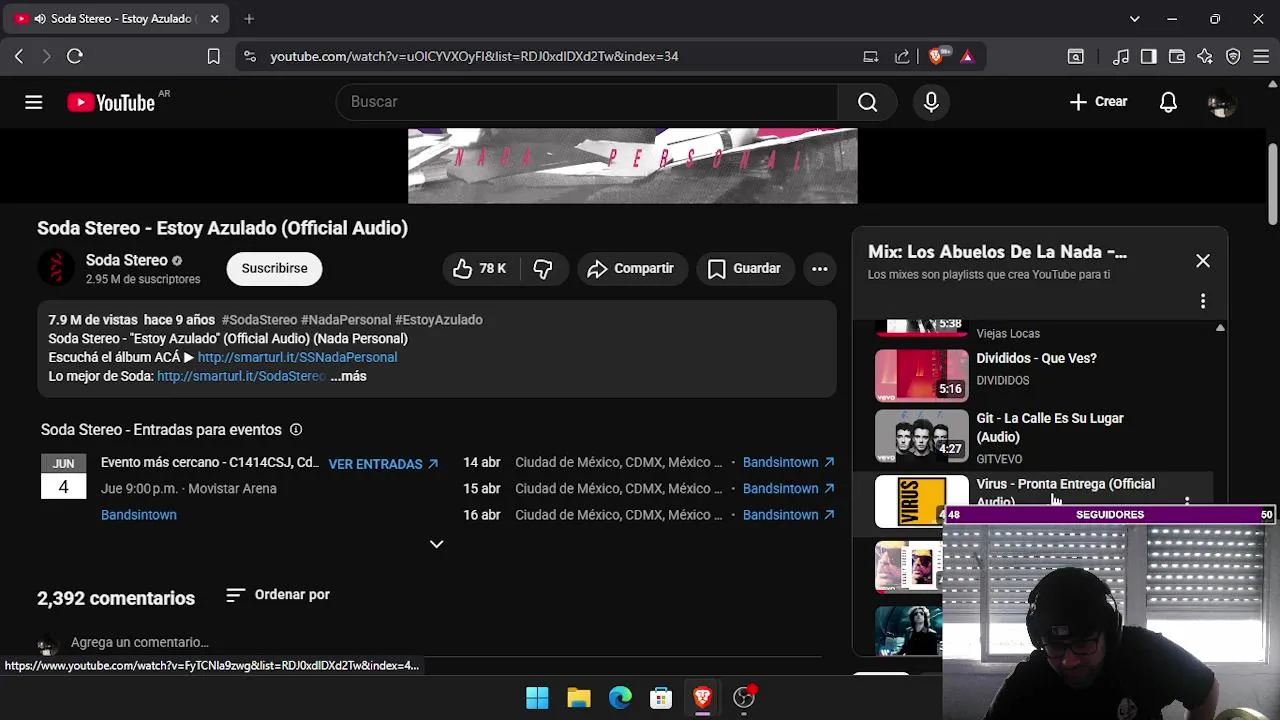Image resolution: width=1280 pixels, height=720 pixels.
Task: Click the Buscar search field
Action: 587,102
